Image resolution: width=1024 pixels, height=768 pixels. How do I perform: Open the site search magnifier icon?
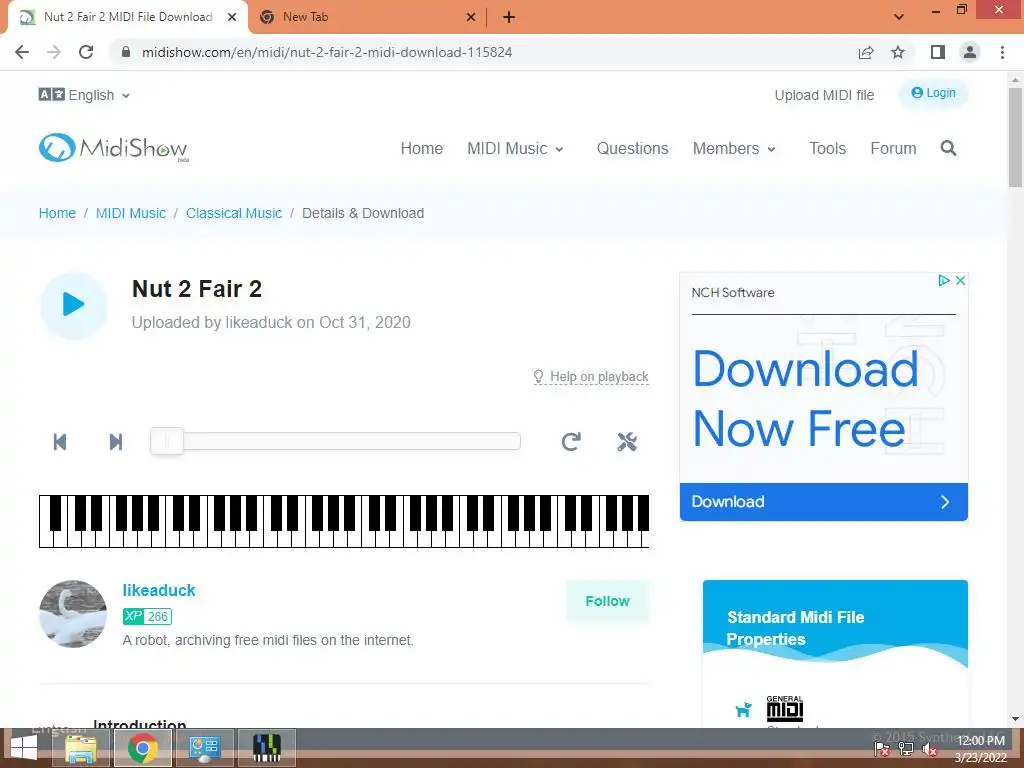pos(948,148)
